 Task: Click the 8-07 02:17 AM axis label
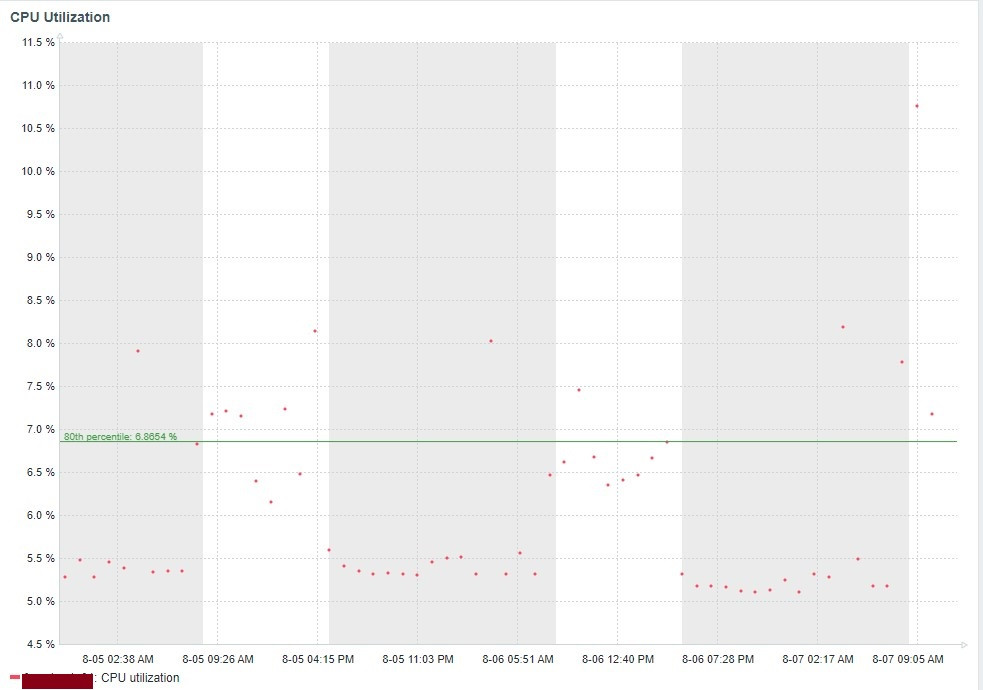[x=817, y=659]
